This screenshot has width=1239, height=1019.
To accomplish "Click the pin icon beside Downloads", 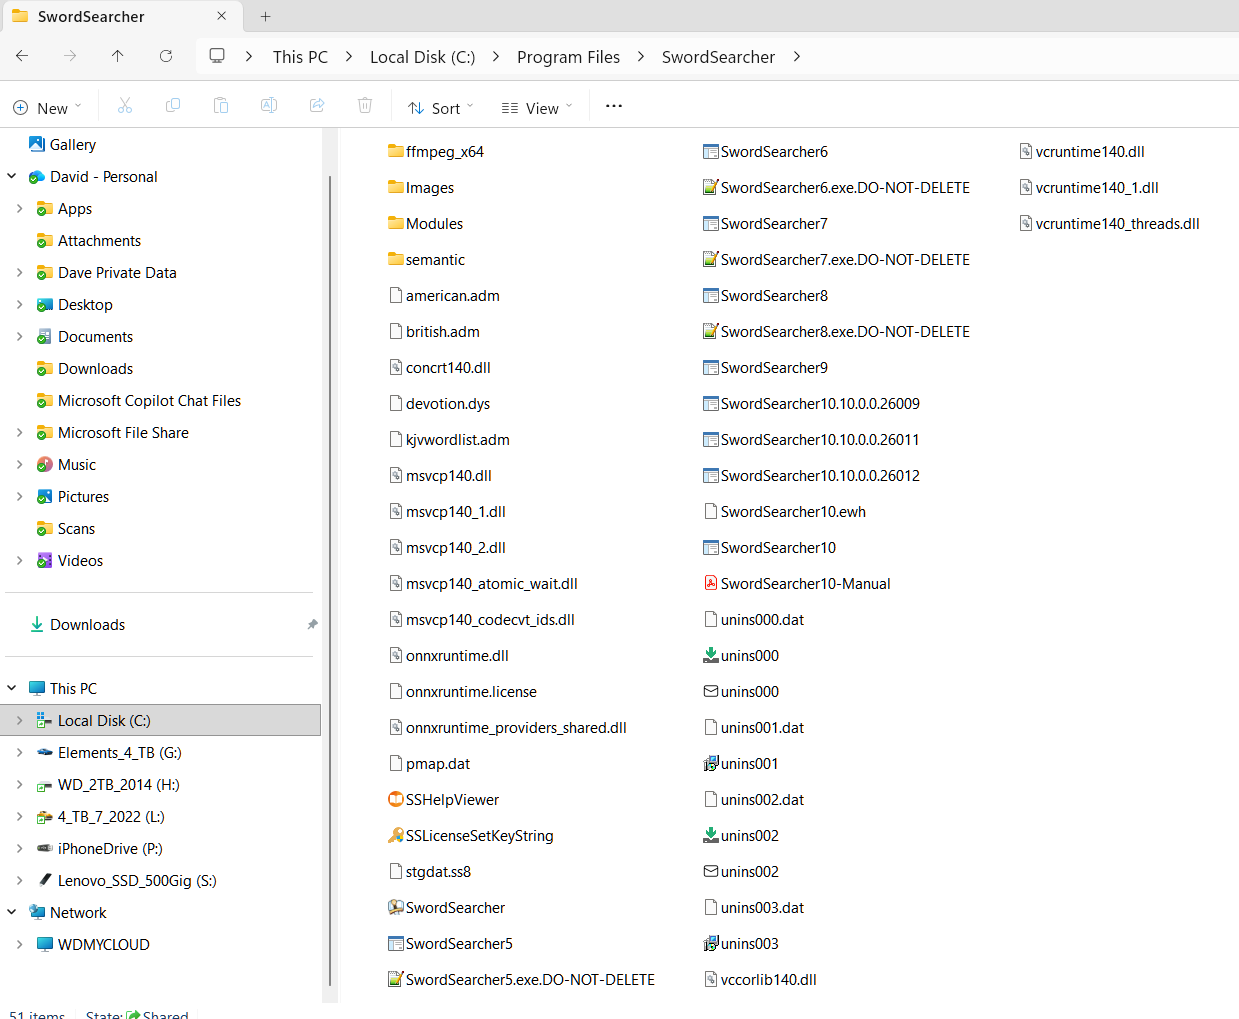I will click(312, 624).
